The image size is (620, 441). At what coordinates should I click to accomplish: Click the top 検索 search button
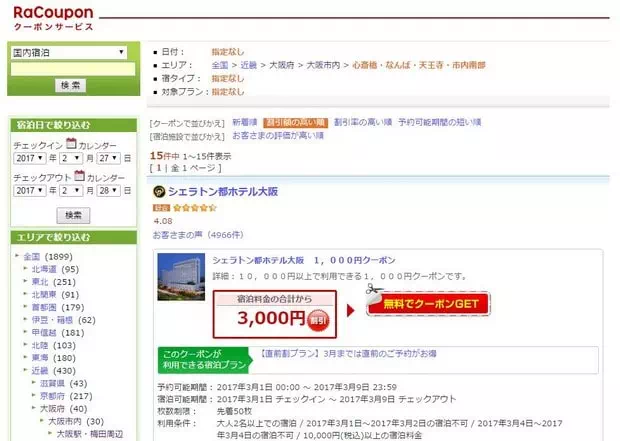tap(70, 85)
